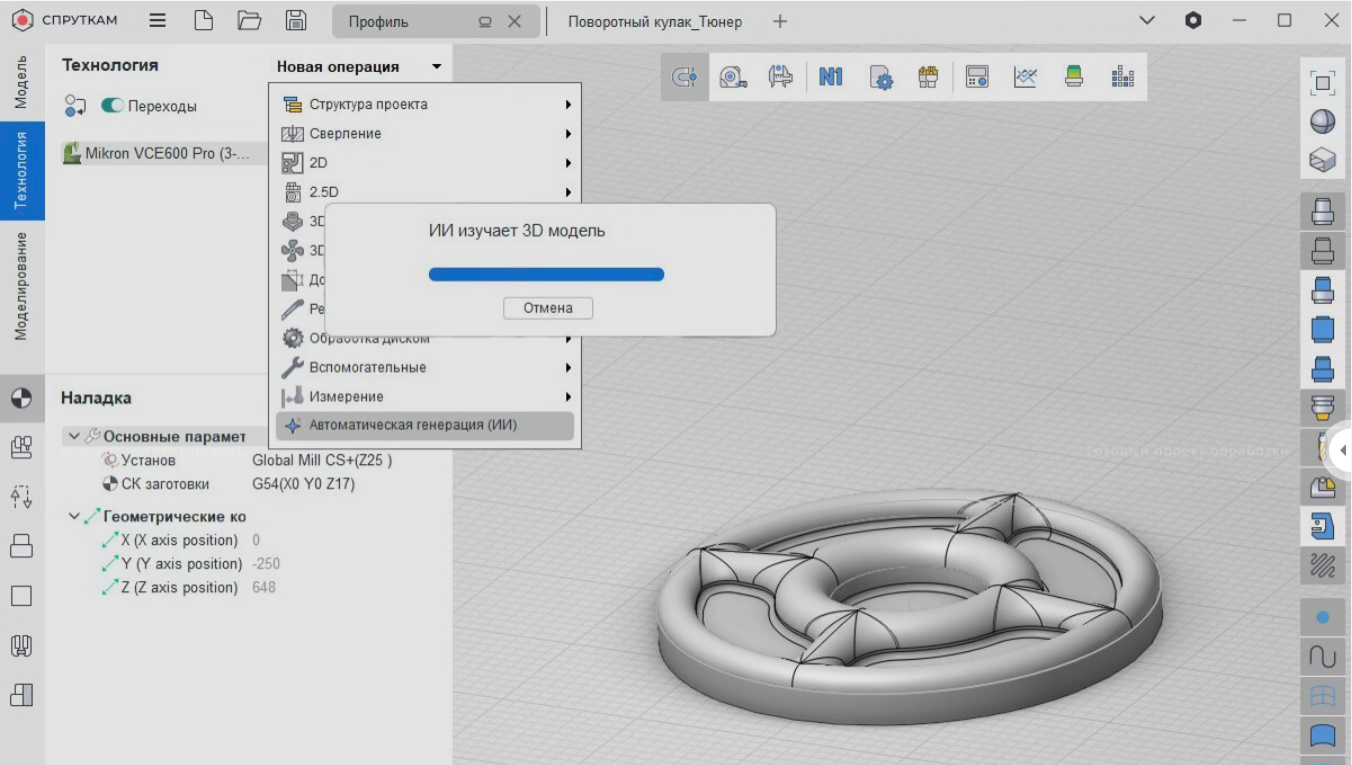
Task: Open the line chart graph icon
Action: (x=1025, y=77)
